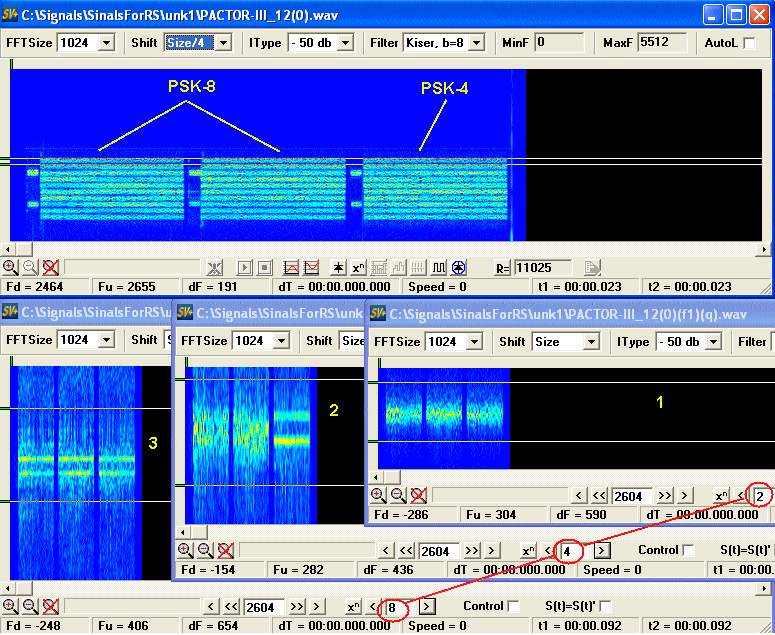Click the arrow icon next to the R= field

592,267
